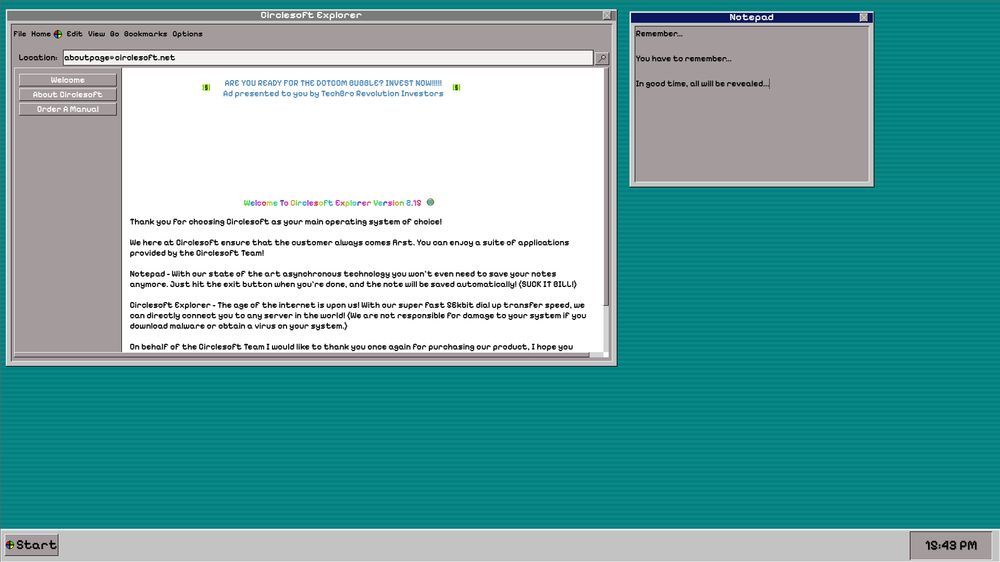This screenshot has width=1000, height=562.
Task: Click the right dollar icon in the ad
Action: (456, 87)
